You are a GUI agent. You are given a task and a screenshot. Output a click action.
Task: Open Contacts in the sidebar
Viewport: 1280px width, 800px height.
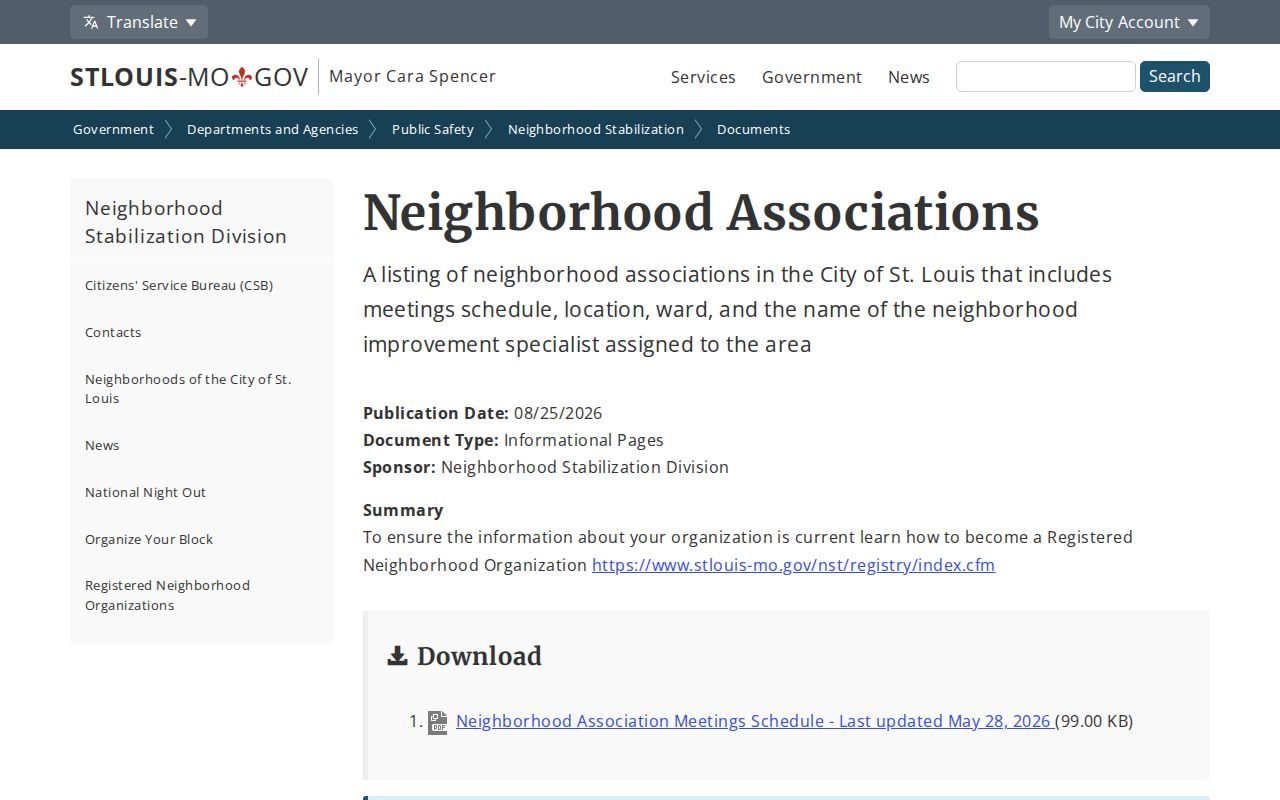[x=113, y=332]
